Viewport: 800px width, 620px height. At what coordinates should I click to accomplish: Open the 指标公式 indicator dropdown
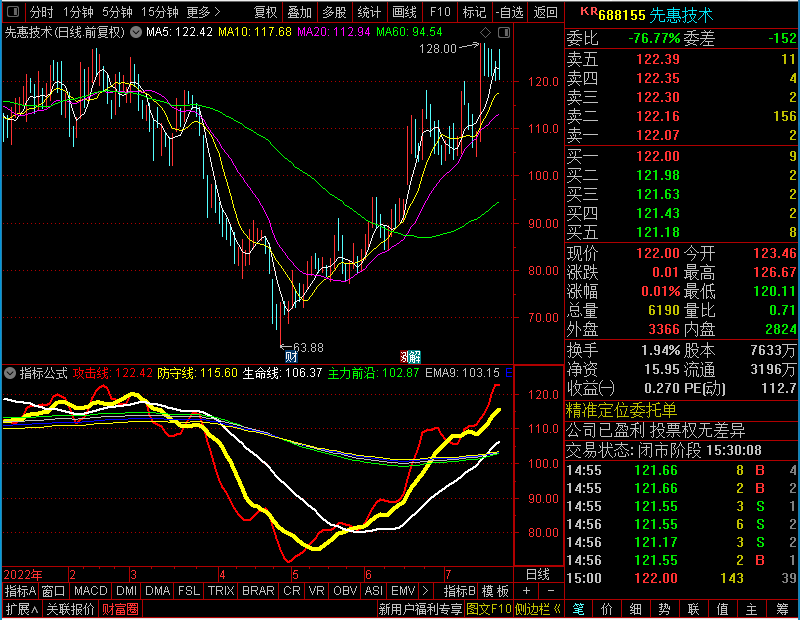point(10,373)
